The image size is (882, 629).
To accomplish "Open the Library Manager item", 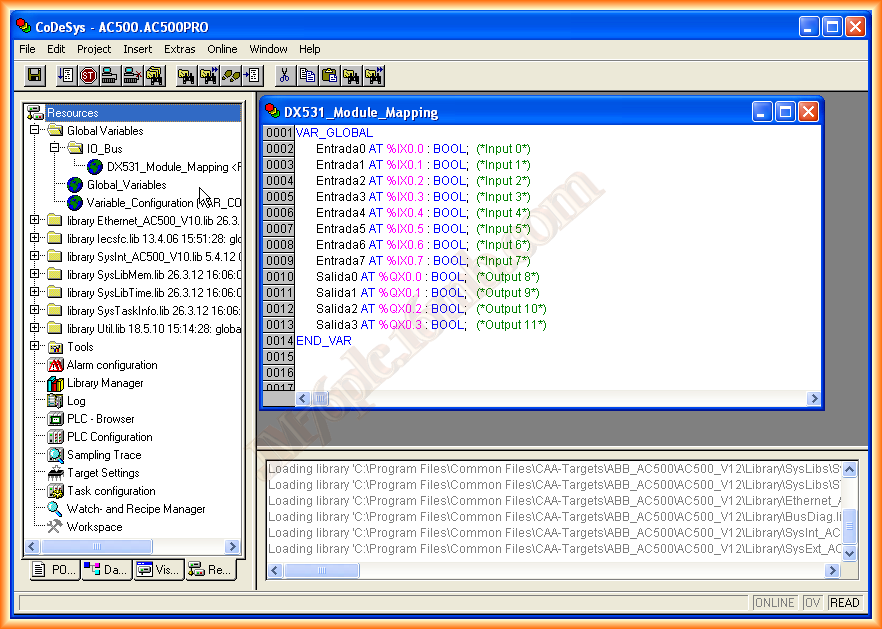I will [x=104, y=383].
